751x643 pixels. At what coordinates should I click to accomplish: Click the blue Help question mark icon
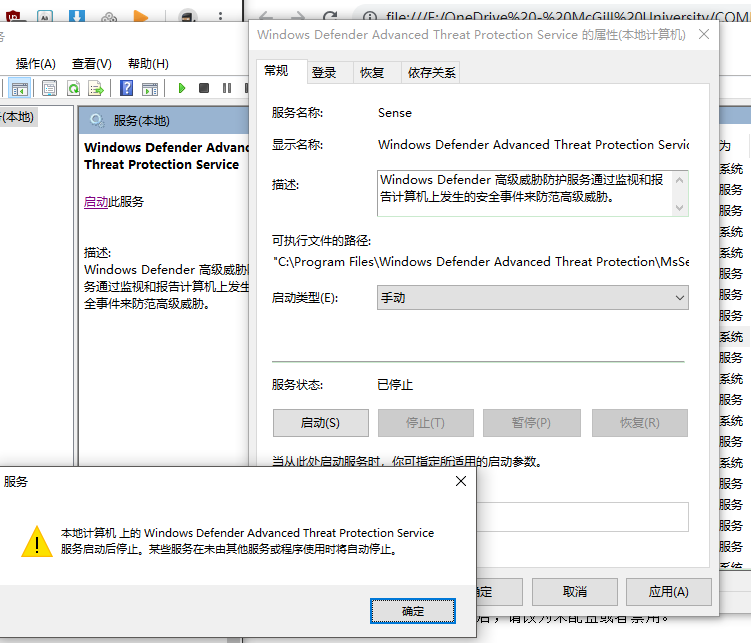pos(126,89)
